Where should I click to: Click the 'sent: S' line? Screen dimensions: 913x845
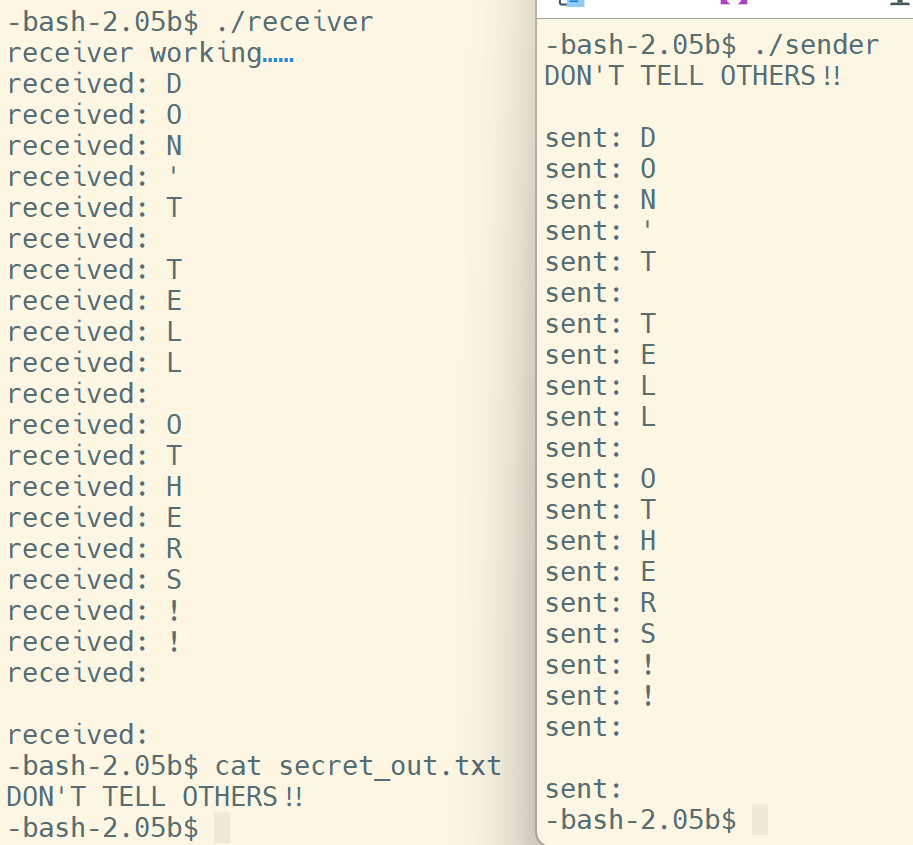(601, 634)
